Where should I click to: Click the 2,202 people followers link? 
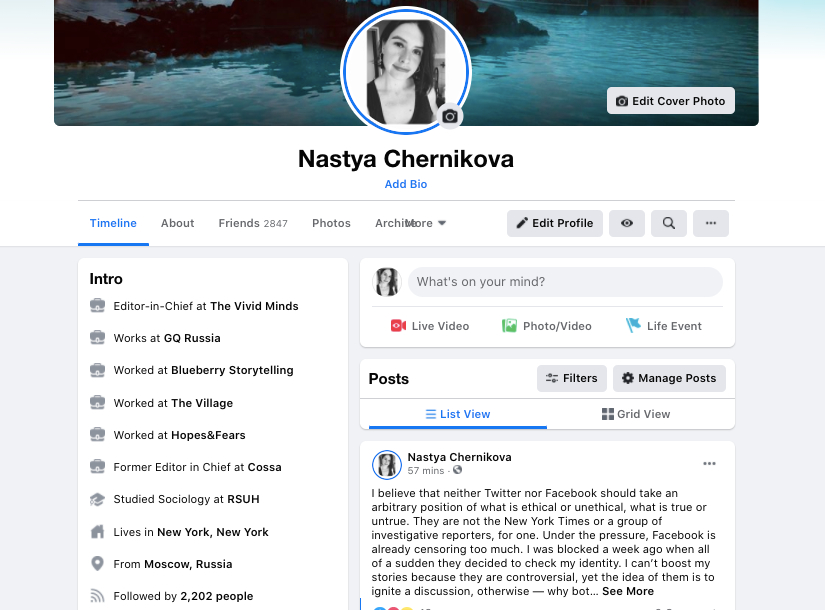pos(216,596)
